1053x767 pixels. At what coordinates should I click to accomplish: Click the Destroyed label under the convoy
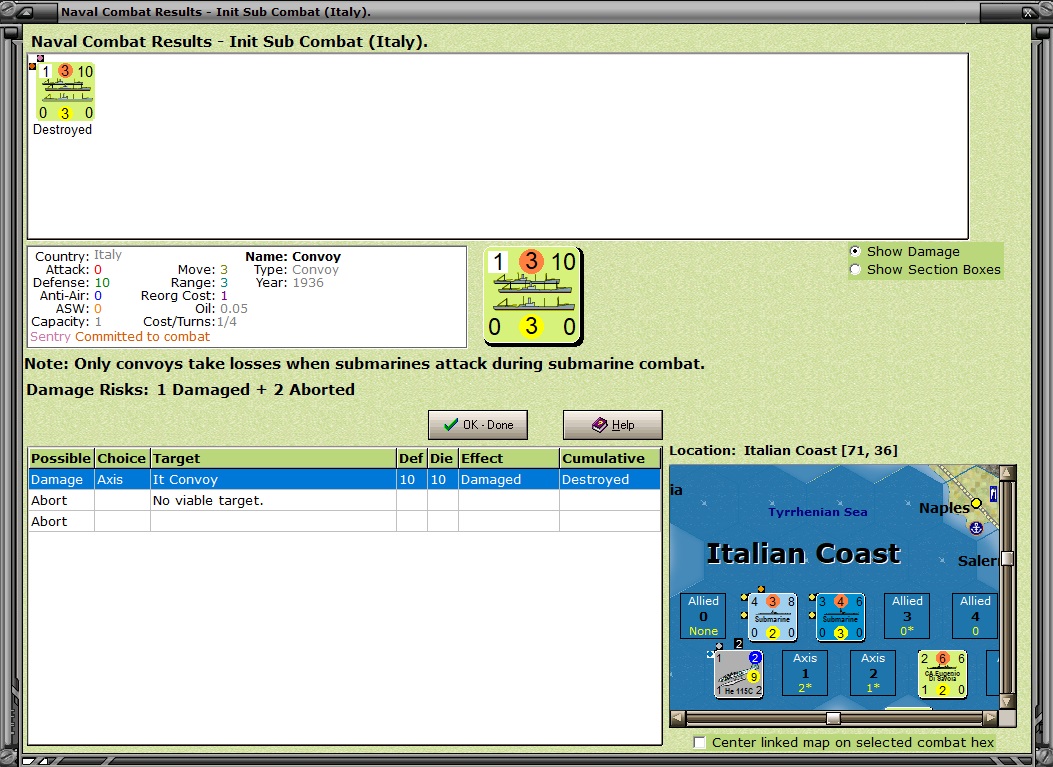[62, 130]
